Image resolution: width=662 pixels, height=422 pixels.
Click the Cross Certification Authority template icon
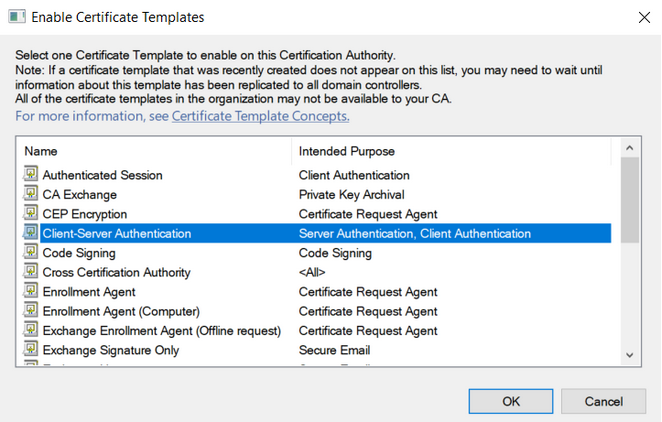pyautogui.click(x=30, y=271)
